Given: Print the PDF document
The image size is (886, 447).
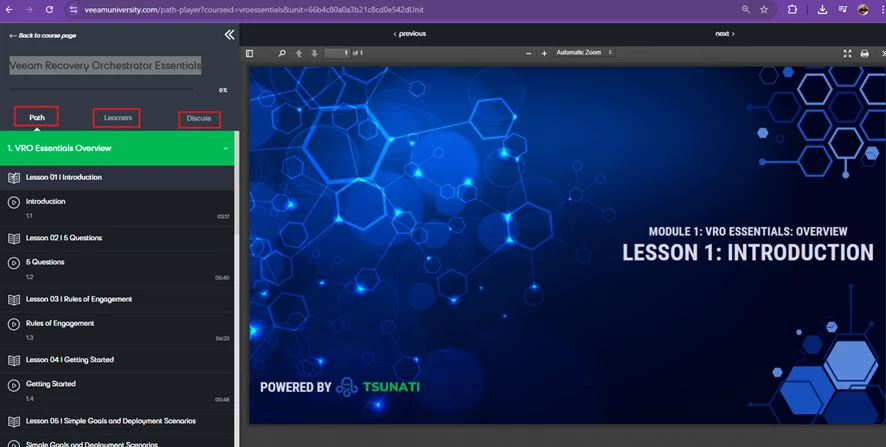Looking at the screenshot, I should point(865,53).
